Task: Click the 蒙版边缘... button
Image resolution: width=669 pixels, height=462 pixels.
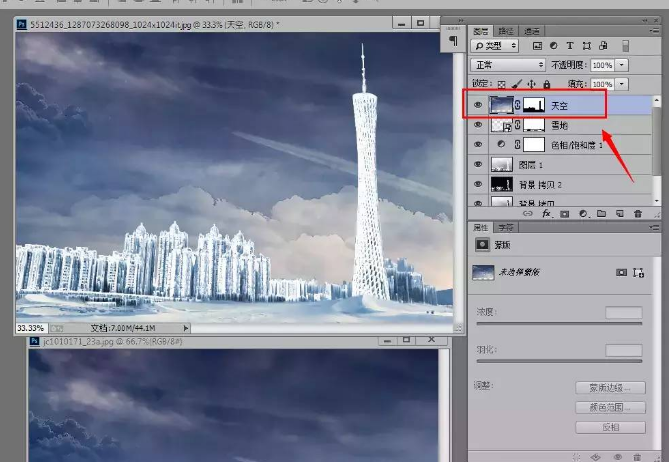Action: (610, 388)
